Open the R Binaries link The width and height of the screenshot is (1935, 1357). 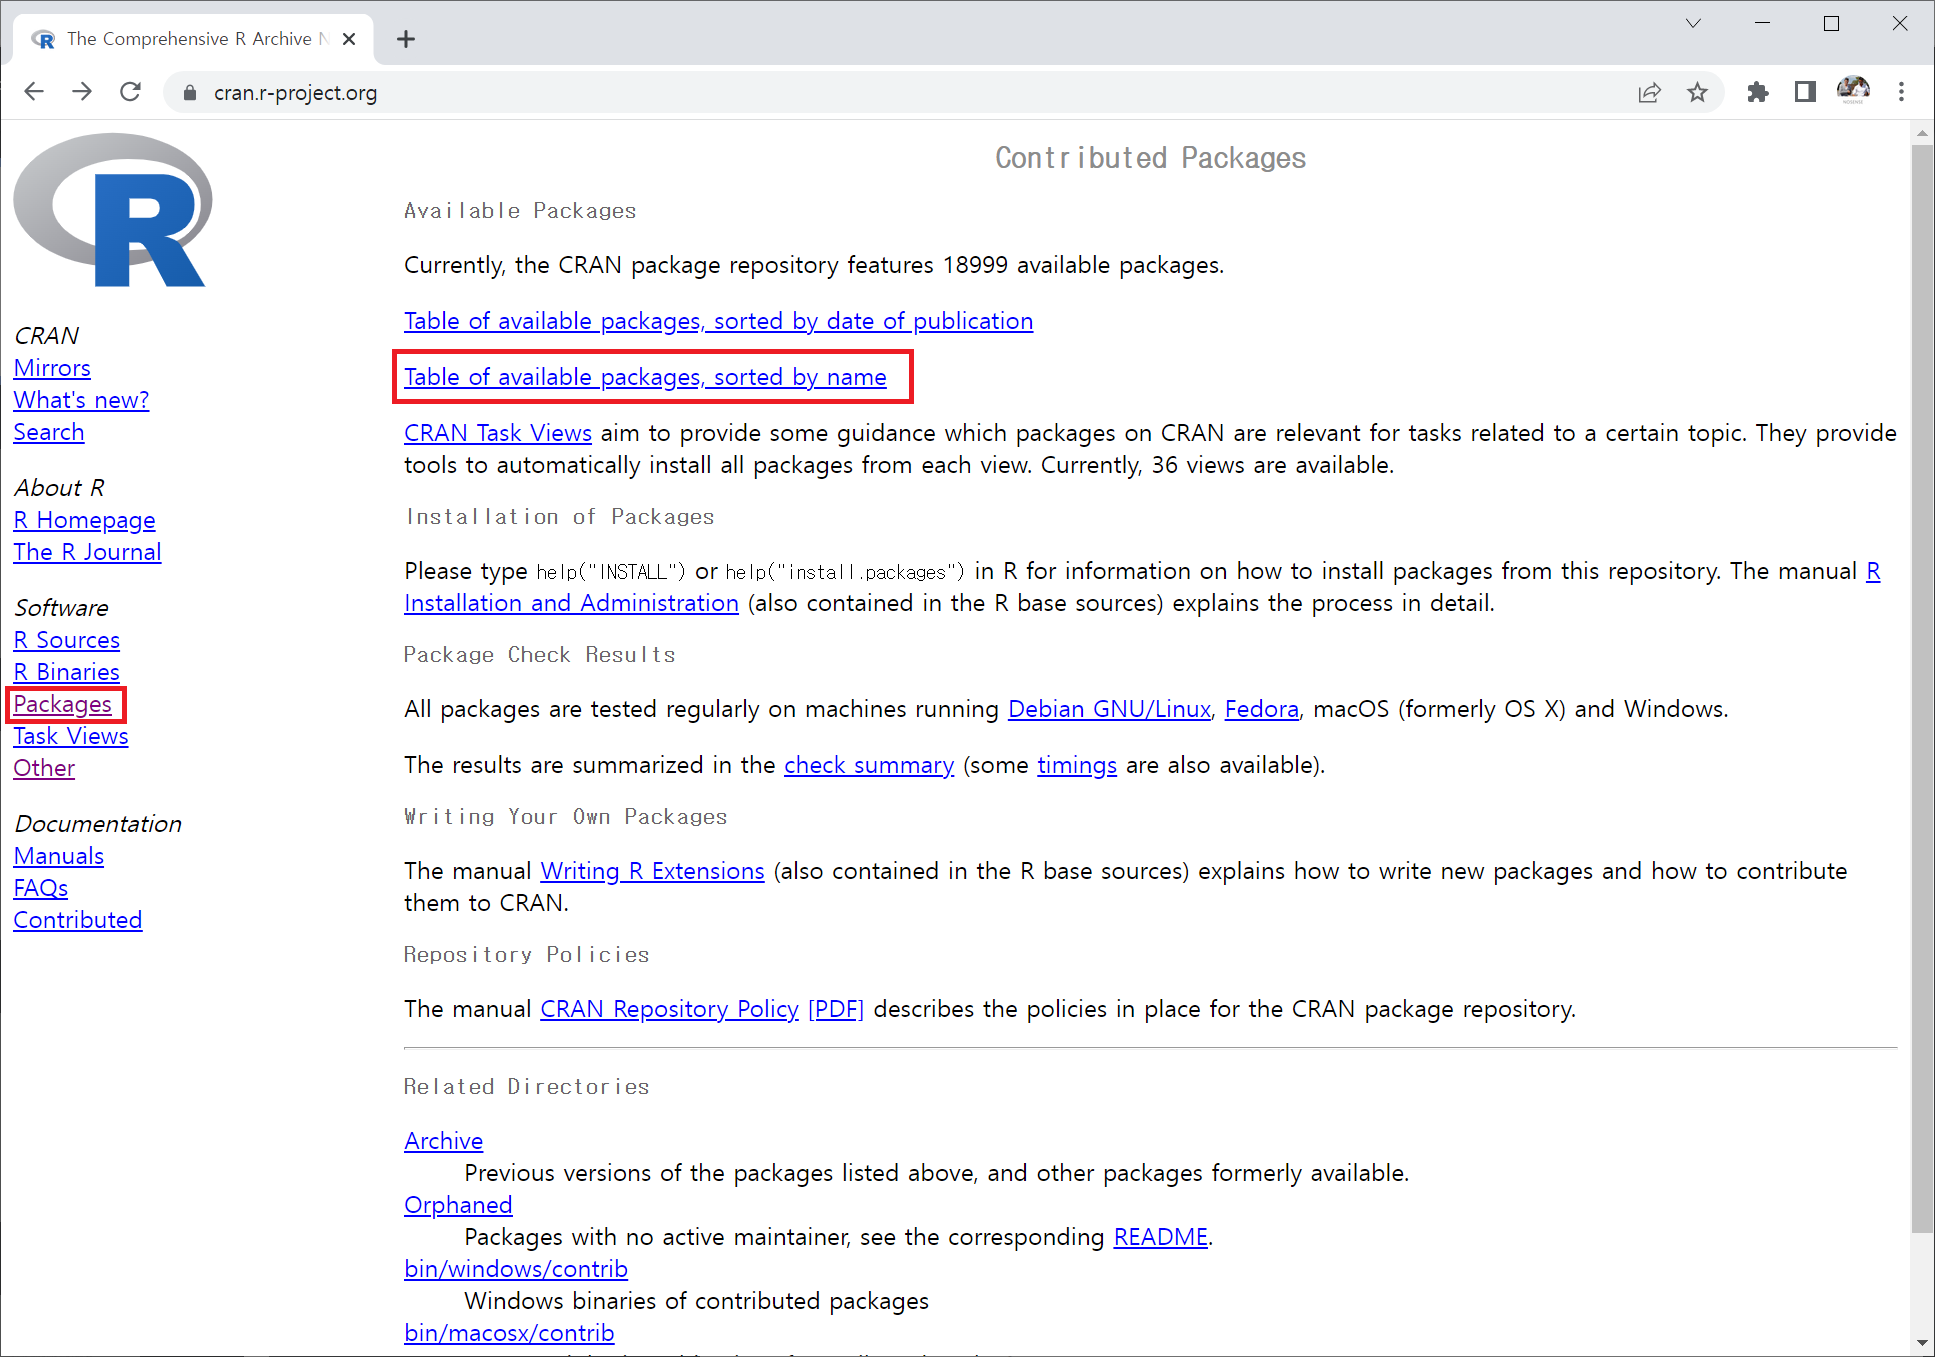click(66, 672)
